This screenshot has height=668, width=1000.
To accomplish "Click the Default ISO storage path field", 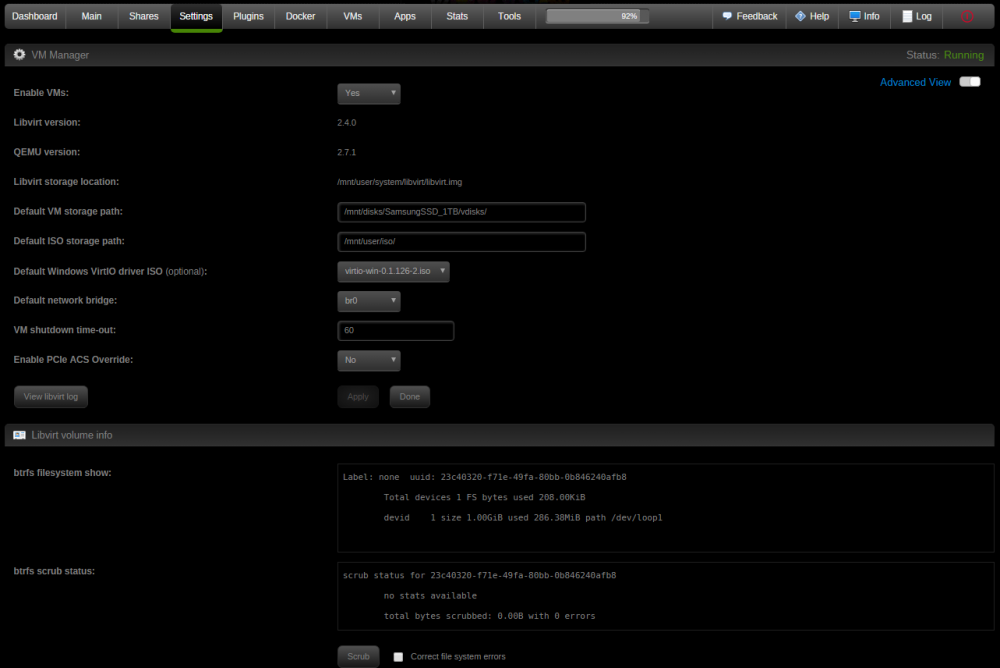I will [x=461, y=242].
